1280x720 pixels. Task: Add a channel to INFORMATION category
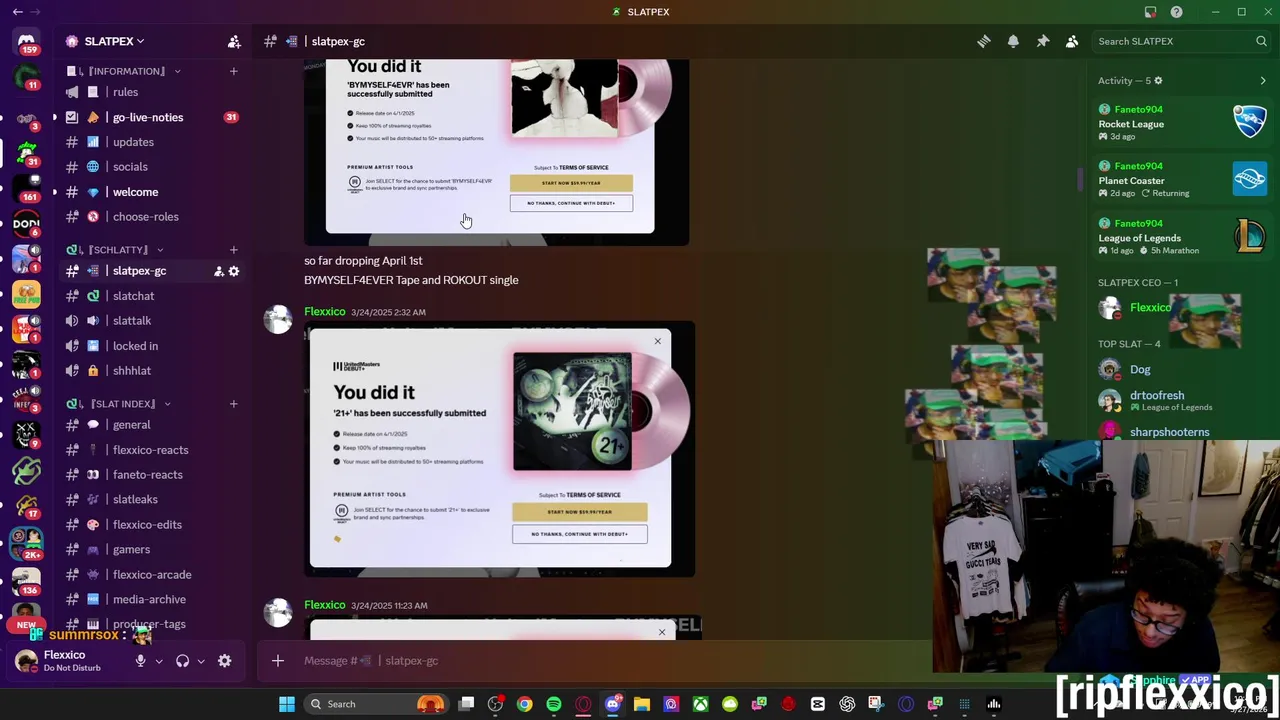233,71
